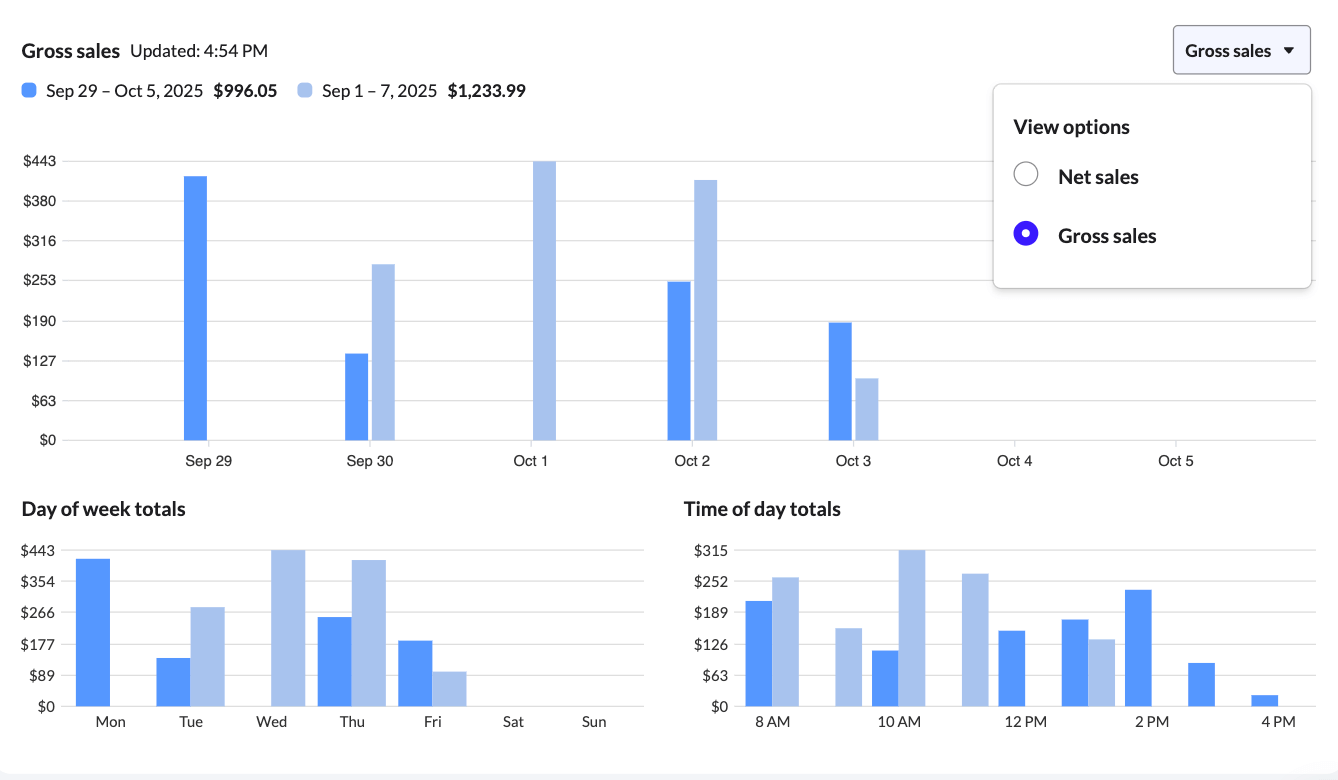Click the Sat label on Day of week chart
The height and width of the screenshot is (780, 1338).
tap(513, 721)
